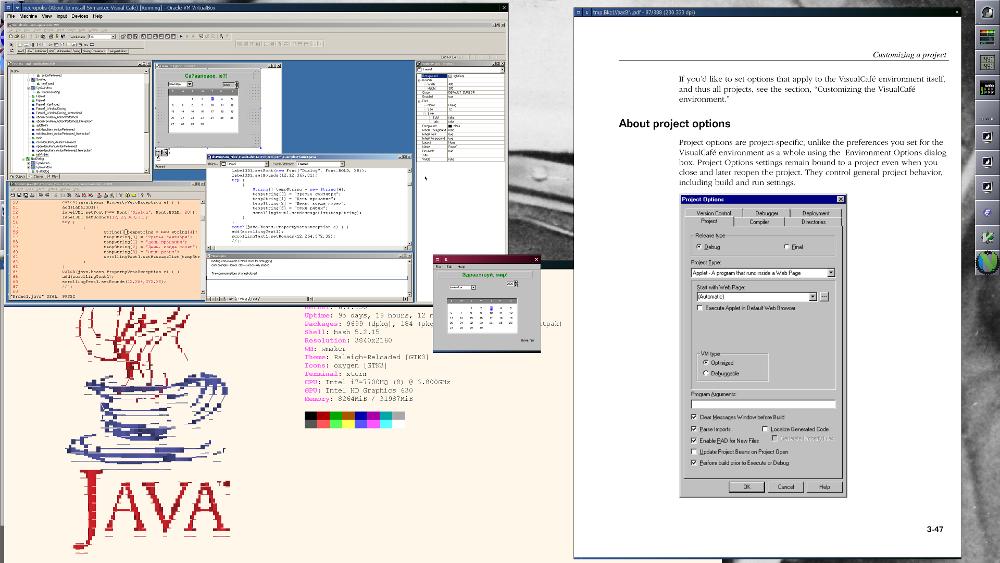Switch to the Version Control tab
1000x563 pixels.
pos(714,213)
